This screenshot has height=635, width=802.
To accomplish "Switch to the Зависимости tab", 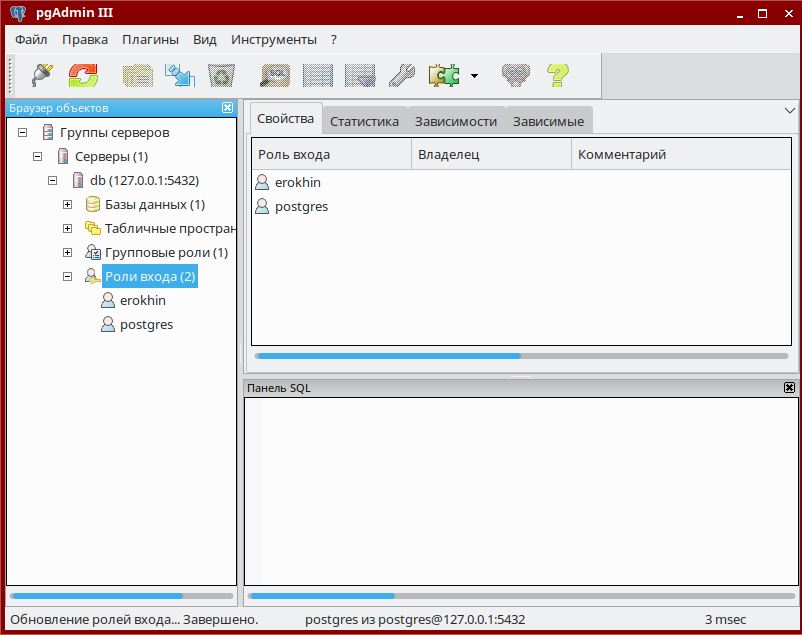I will click(456, 121).
